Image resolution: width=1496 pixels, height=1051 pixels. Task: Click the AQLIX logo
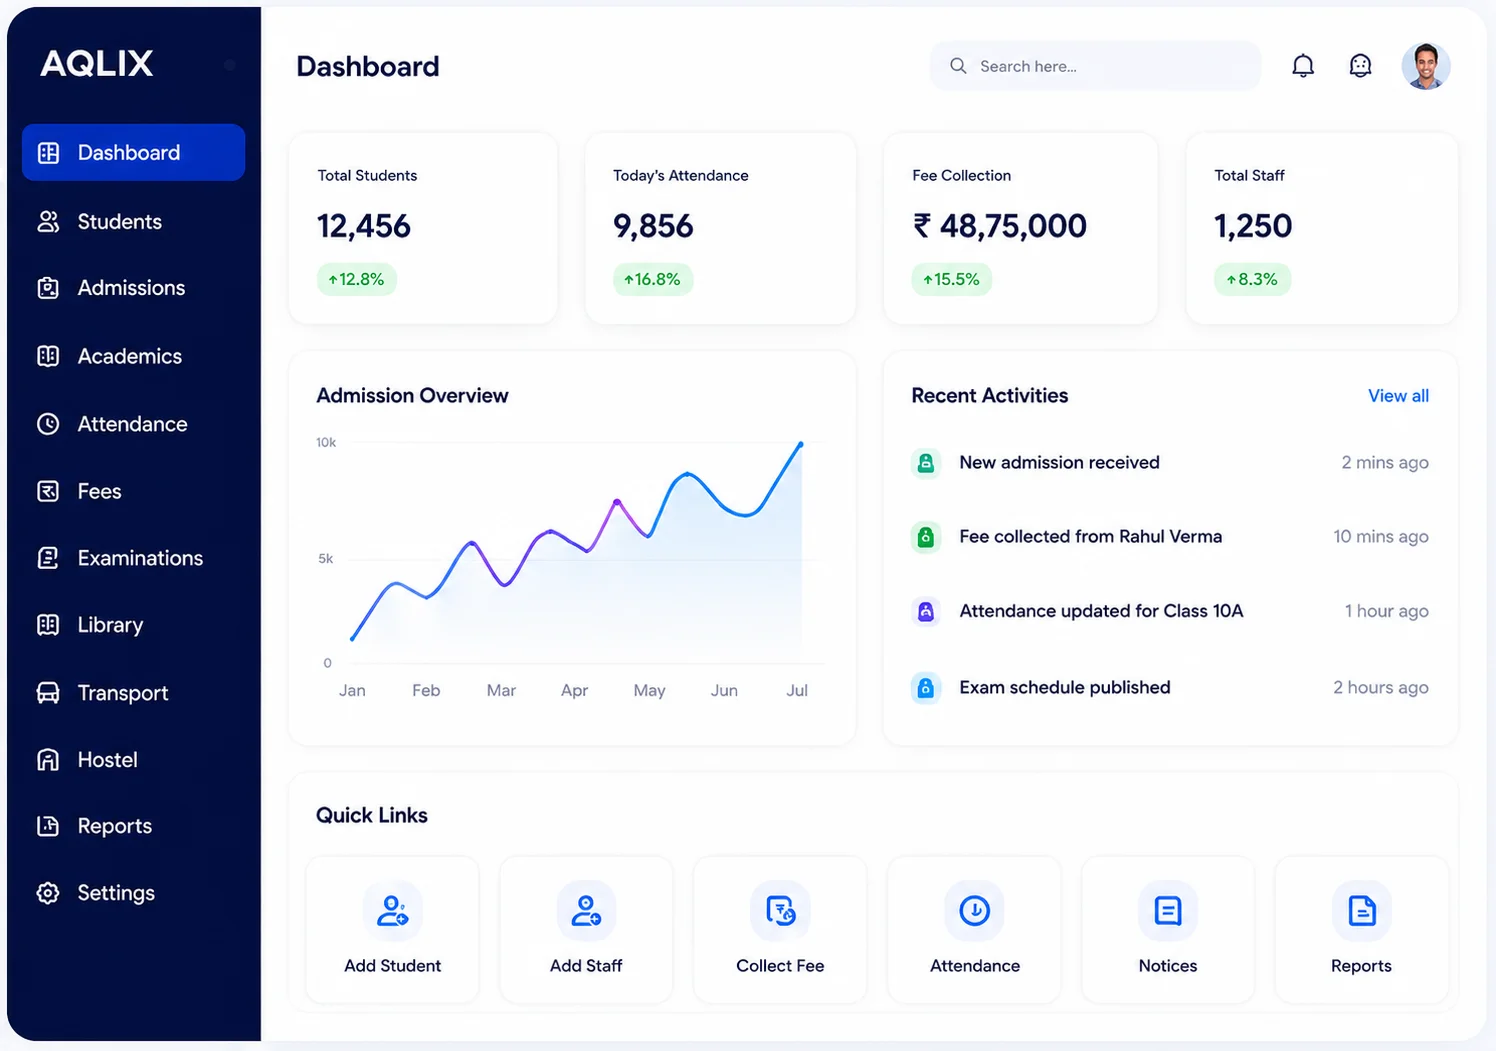[97, 64]
